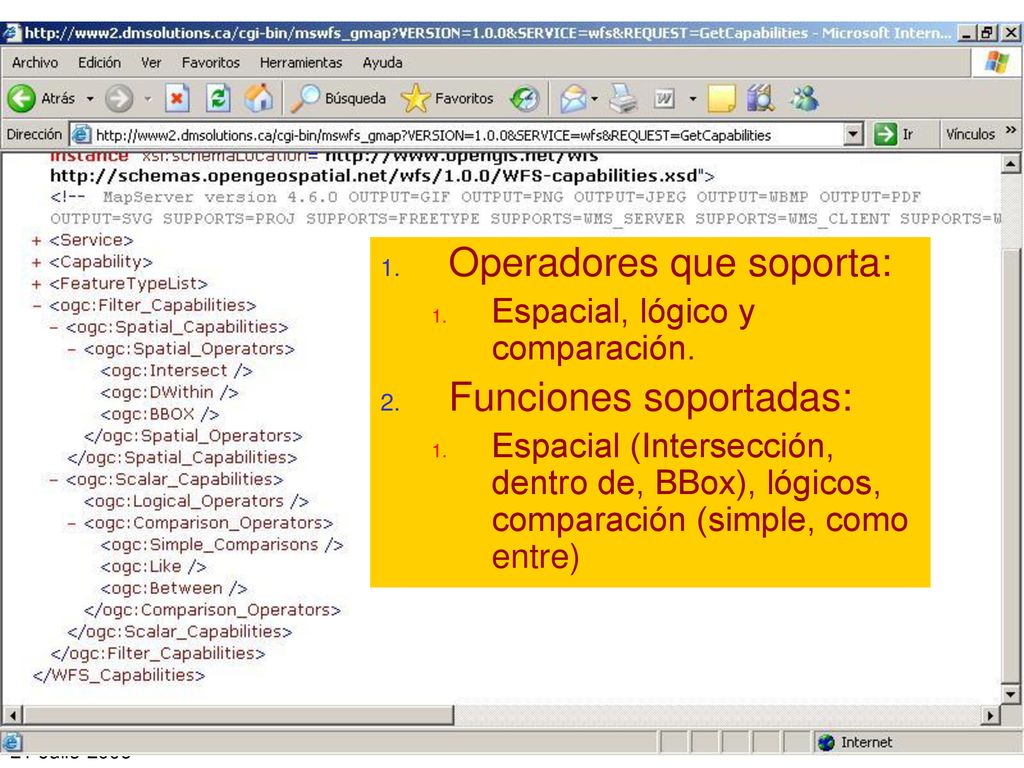Edit page with Word icon
The image size is (1024, 768).
(664, 99)
